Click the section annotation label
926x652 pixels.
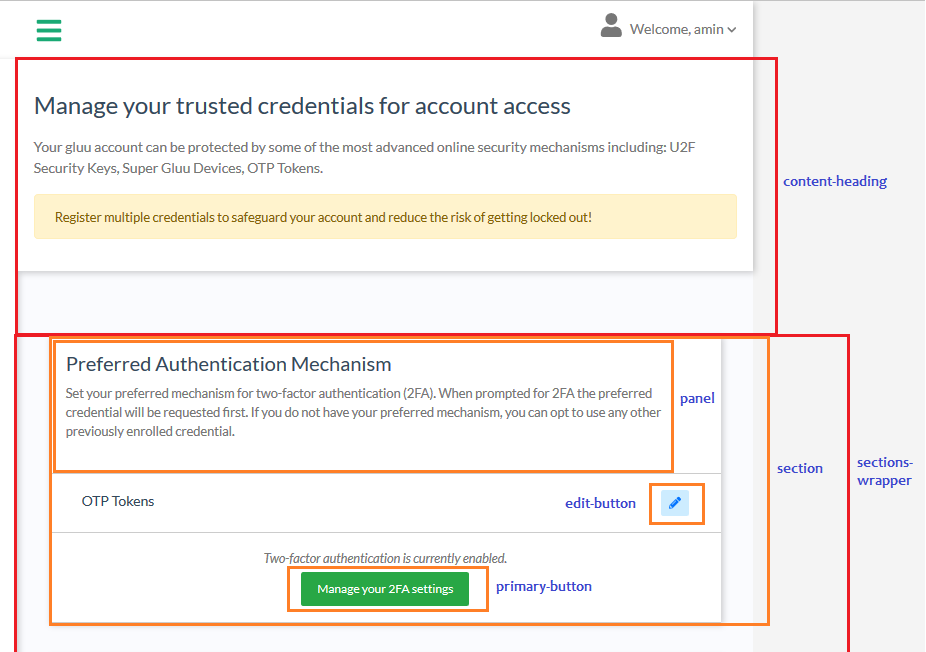point(799,468)
